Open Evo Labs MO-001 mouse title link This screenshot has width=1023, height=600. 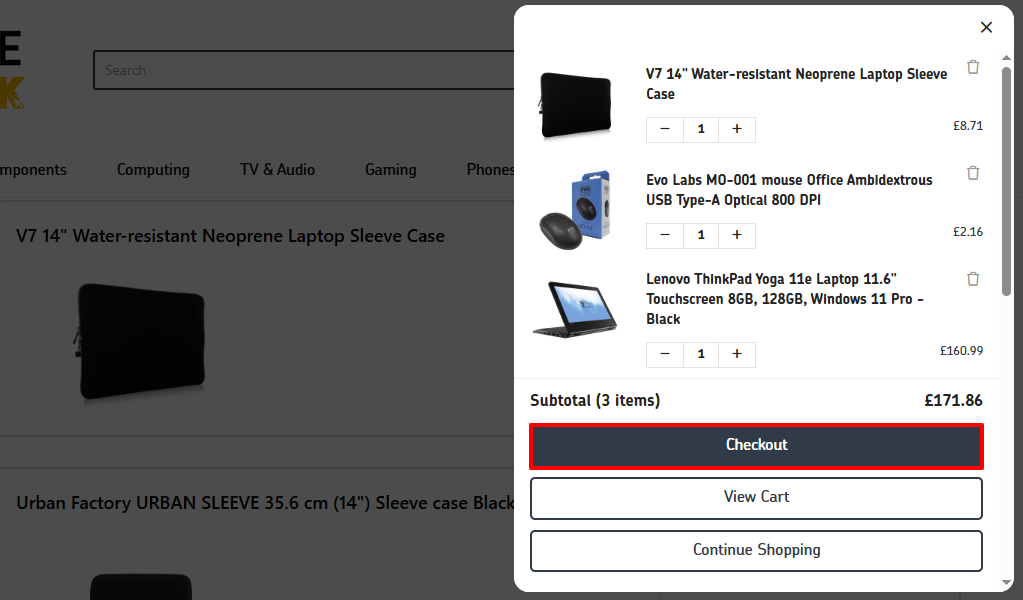[x=789, y=190]
